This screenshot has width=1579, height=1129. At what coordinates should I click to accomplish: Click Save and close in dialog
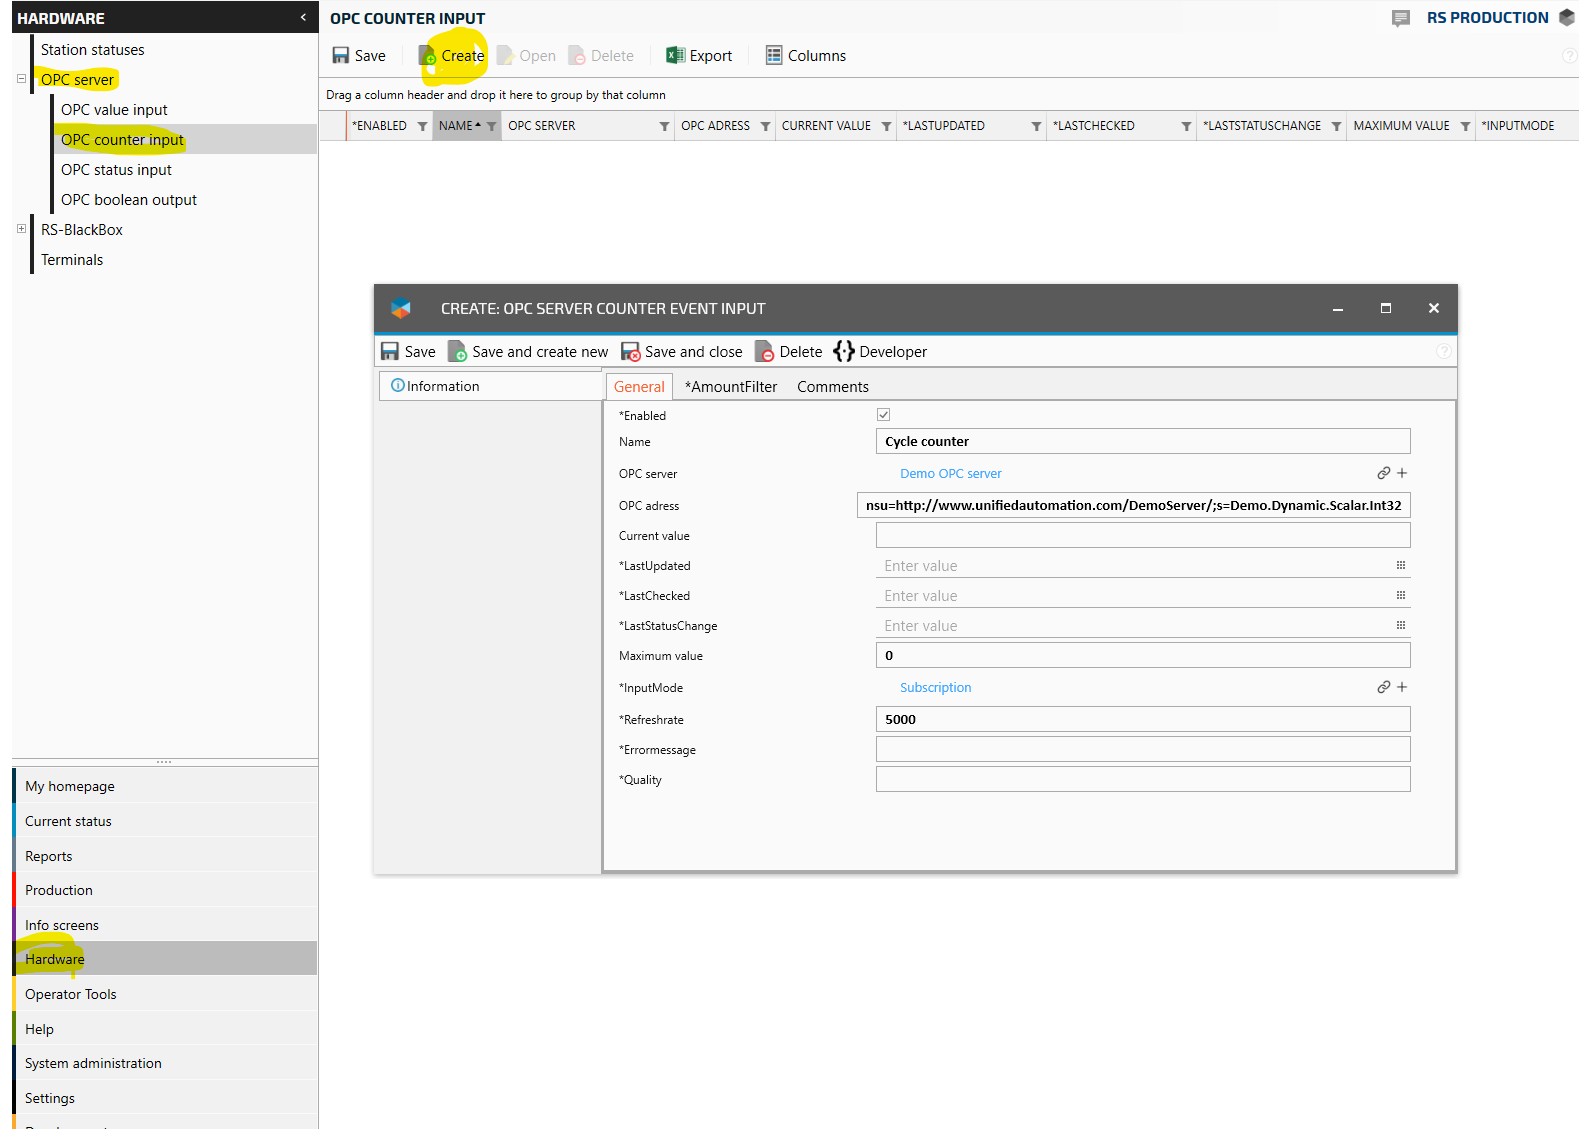point(682,352)
